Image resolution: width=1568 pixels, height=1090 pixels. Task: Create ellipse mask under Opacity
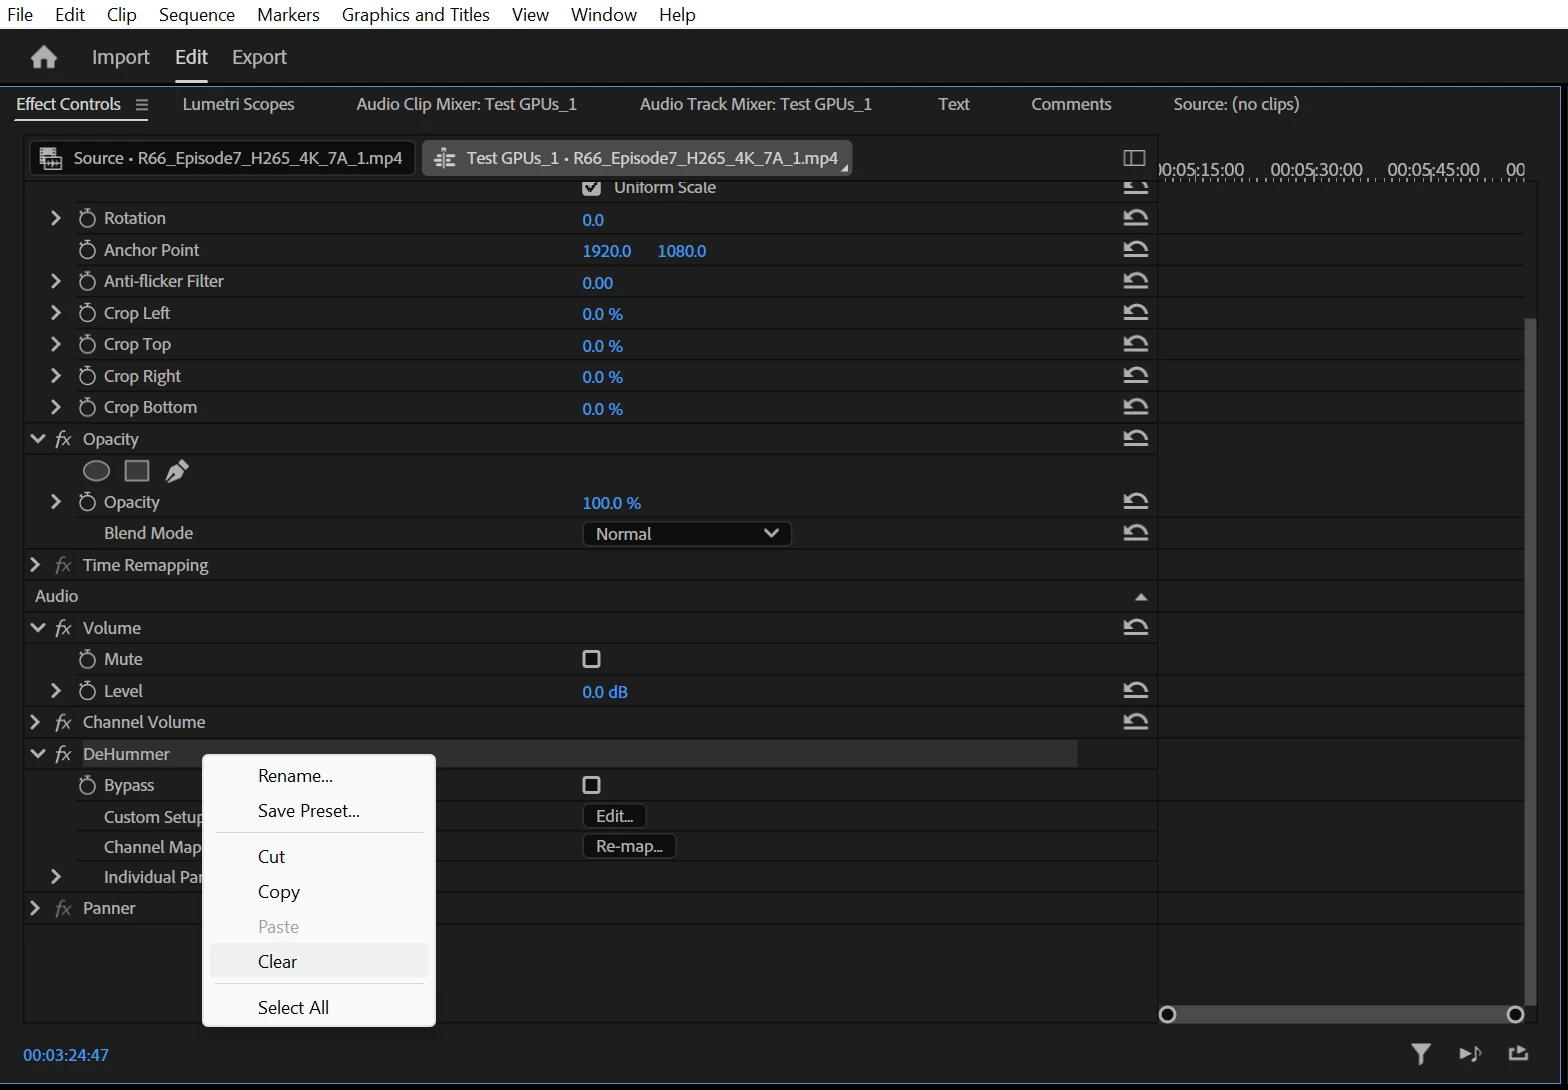point(96,471)
